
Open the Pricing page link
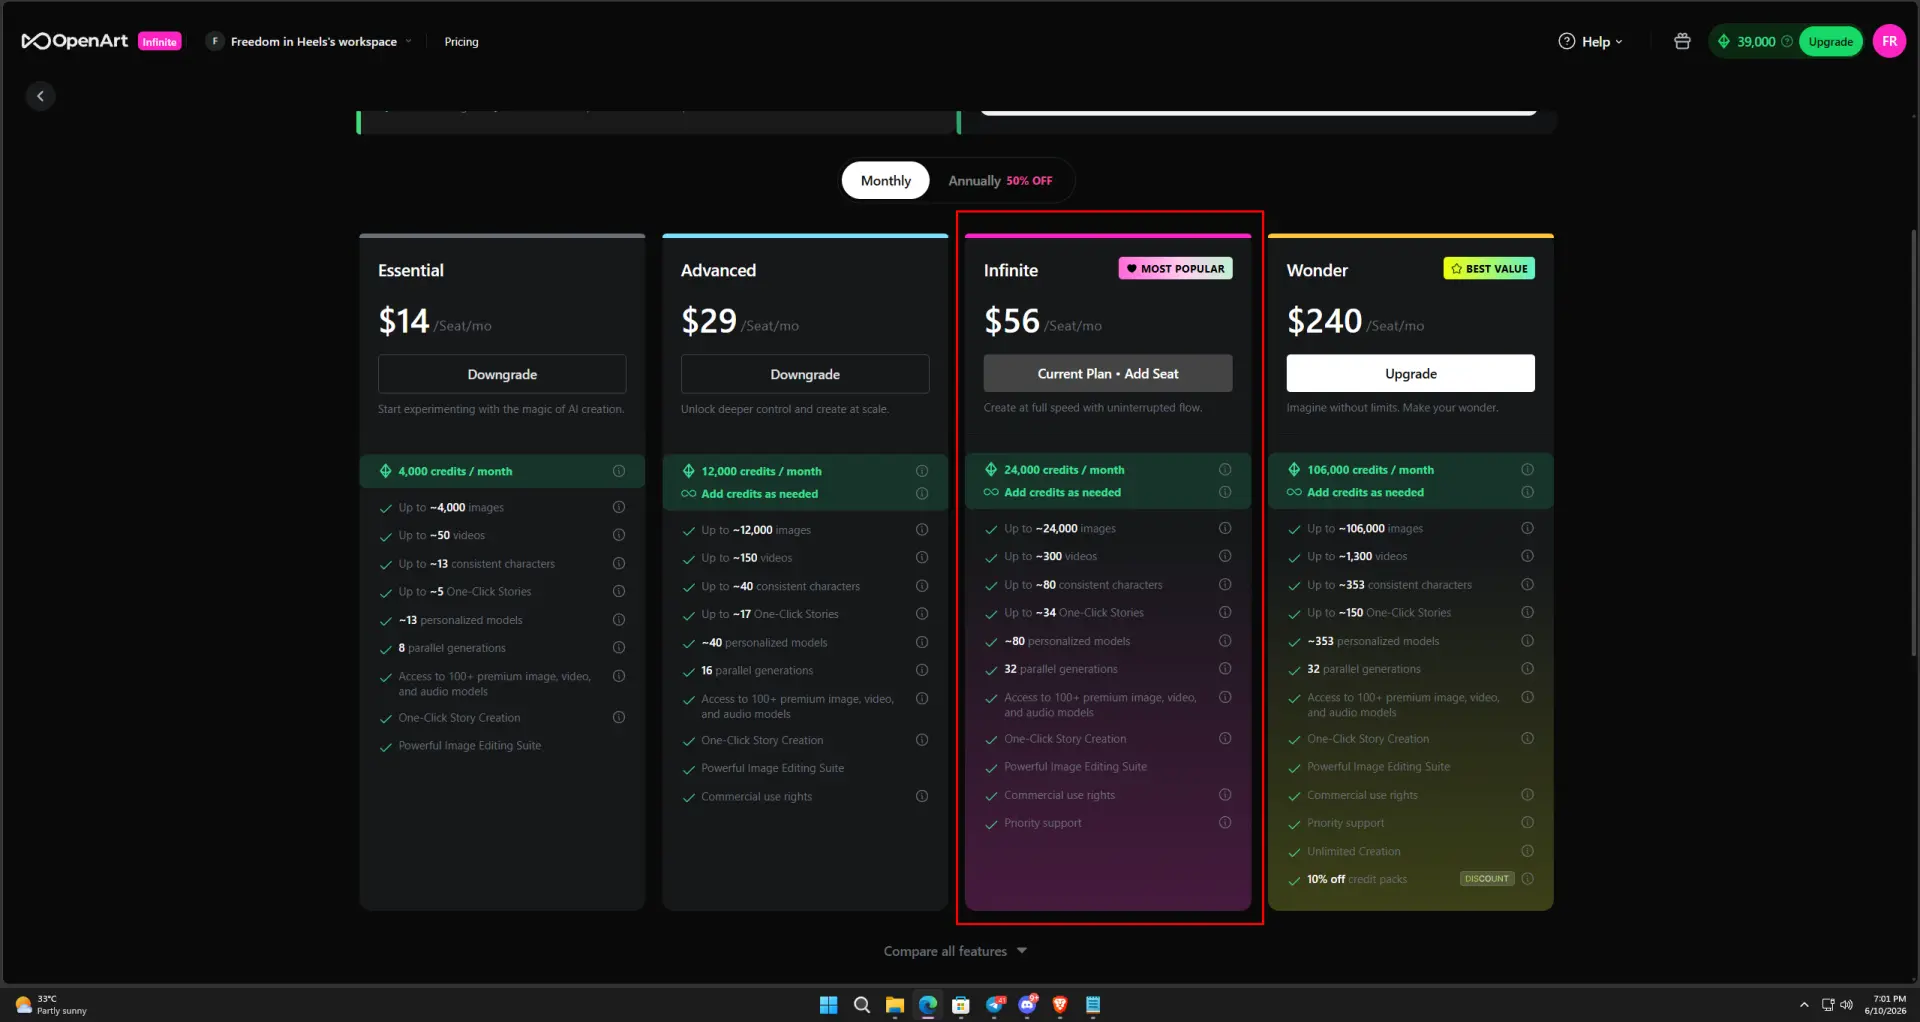tap(461, 42)
